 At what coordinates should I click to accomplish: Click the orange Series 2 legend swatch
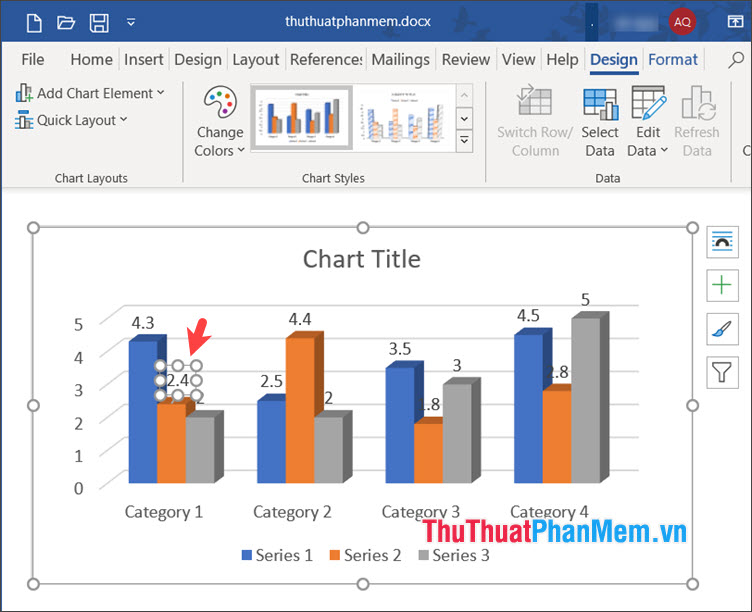pyautogui.click(x=335, y=555)
